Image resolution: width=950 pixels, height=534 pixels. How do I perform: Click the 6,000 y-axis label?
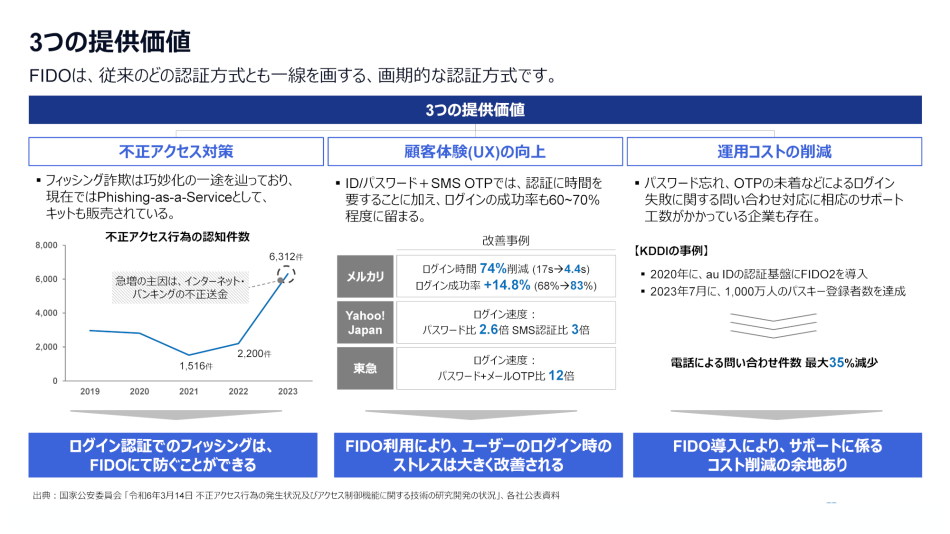coord(46,279)
